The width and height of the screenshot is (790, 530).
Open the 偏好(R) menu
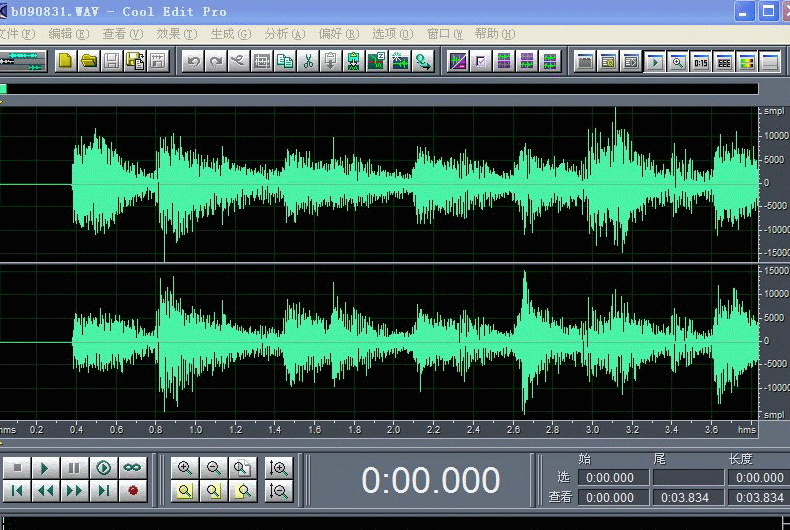click(x=339, y=34)
